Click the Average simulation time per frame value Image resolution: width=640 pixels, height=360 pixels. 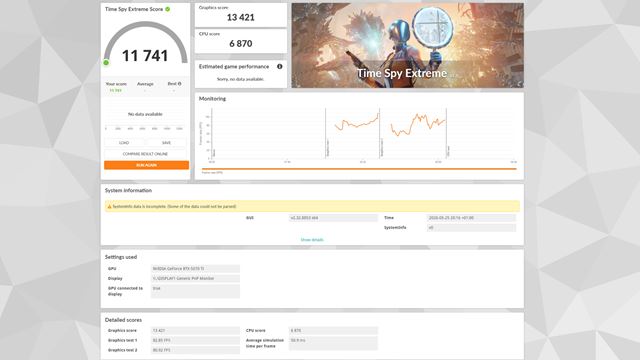333,343
